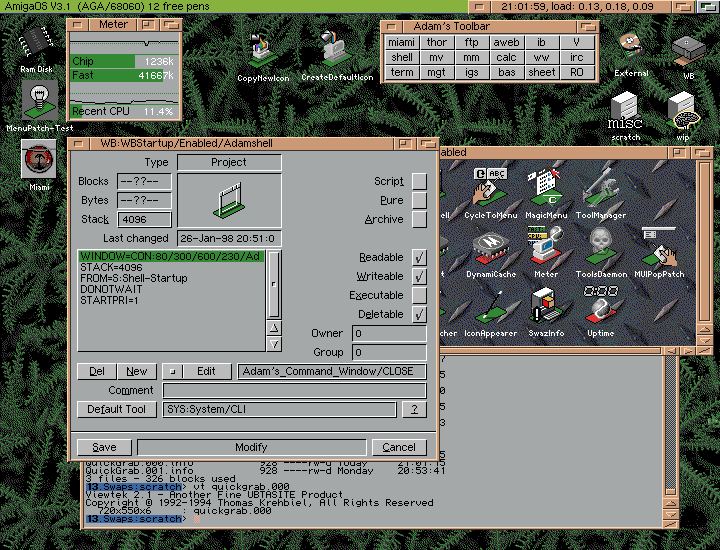Click the question mark button next to default tool
Screen dimensions: 720x550
[x=414, y=409]
